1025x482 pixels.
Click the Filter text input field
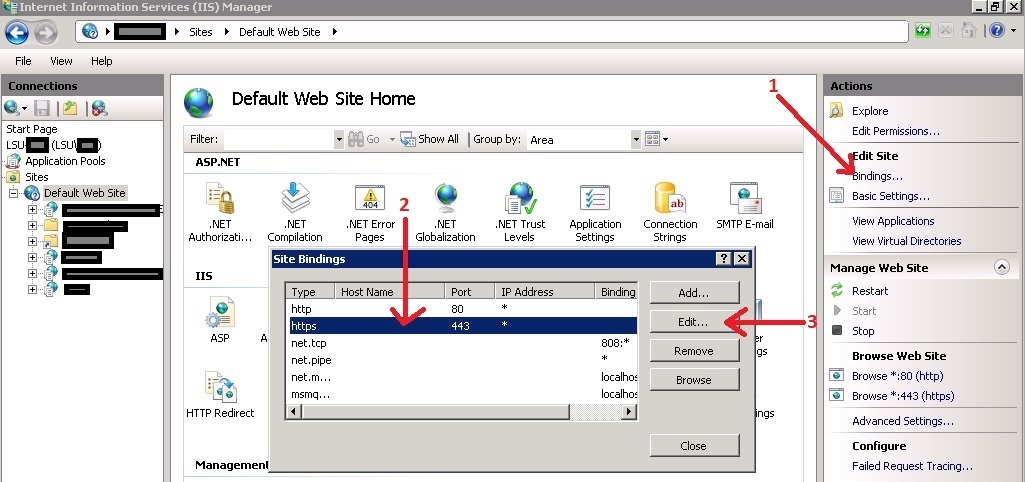[x=278, y=139]
